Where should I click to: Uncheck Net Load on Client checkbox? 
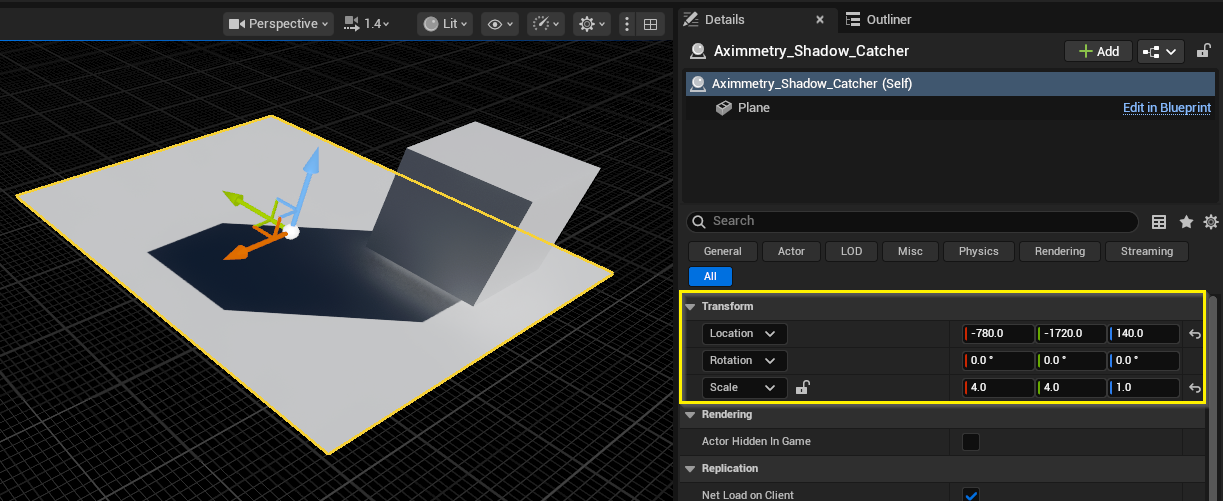point(970,494)
